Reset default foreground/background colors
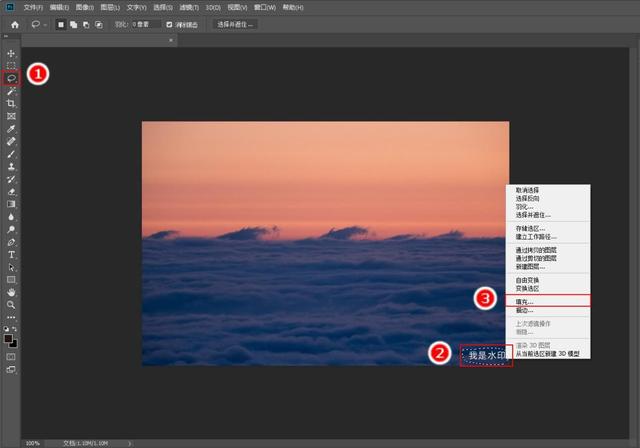The image size is (640, 448). point(6,329)
